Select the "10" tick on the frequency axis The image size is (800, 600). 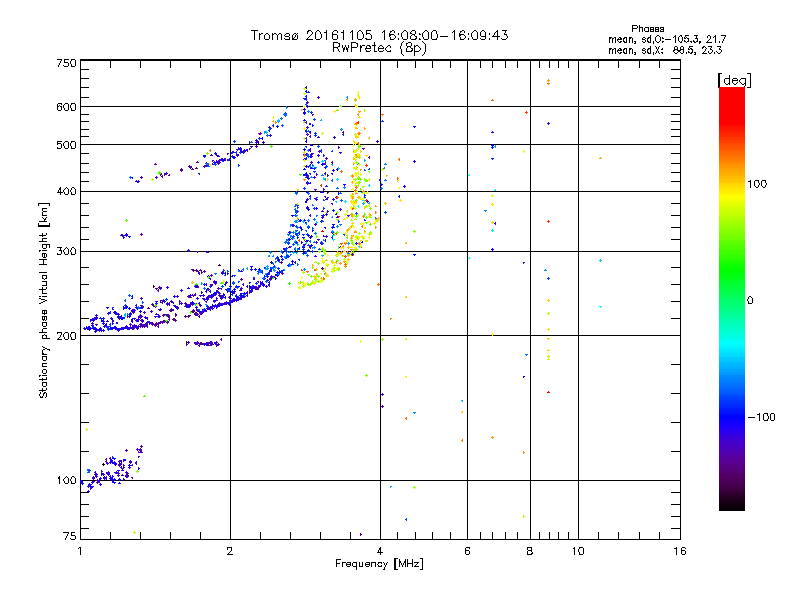578,551
